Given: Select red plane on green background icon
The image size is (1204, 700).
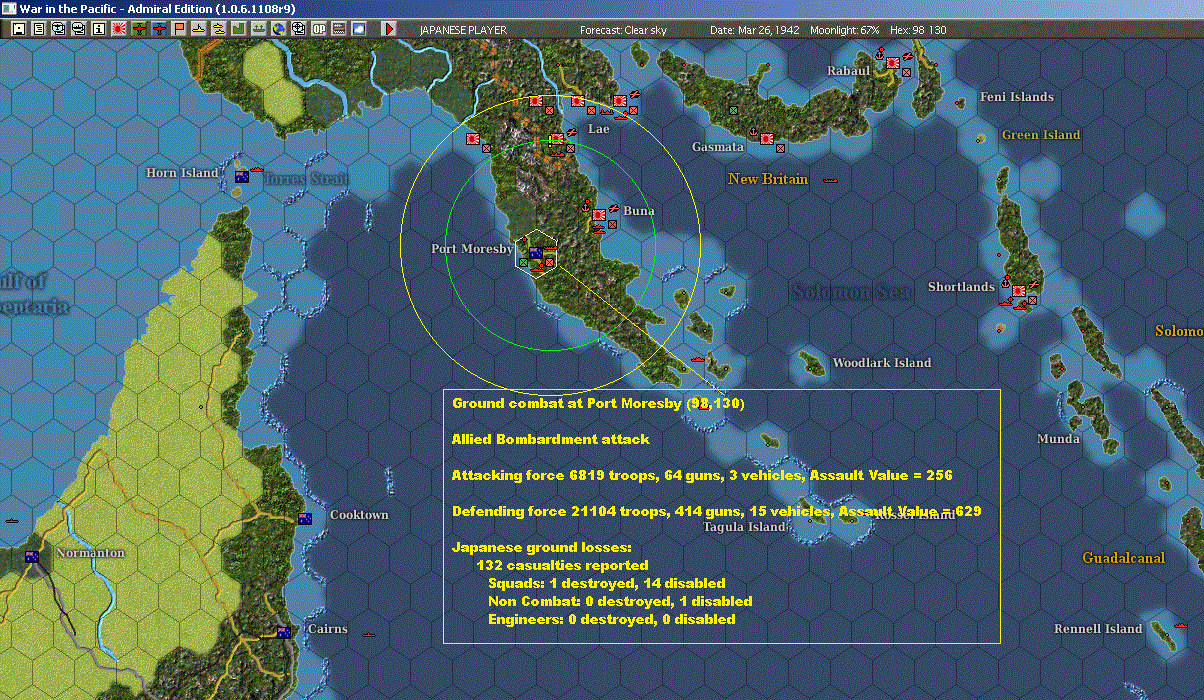Looking at the screenshot, I should 138,29.
